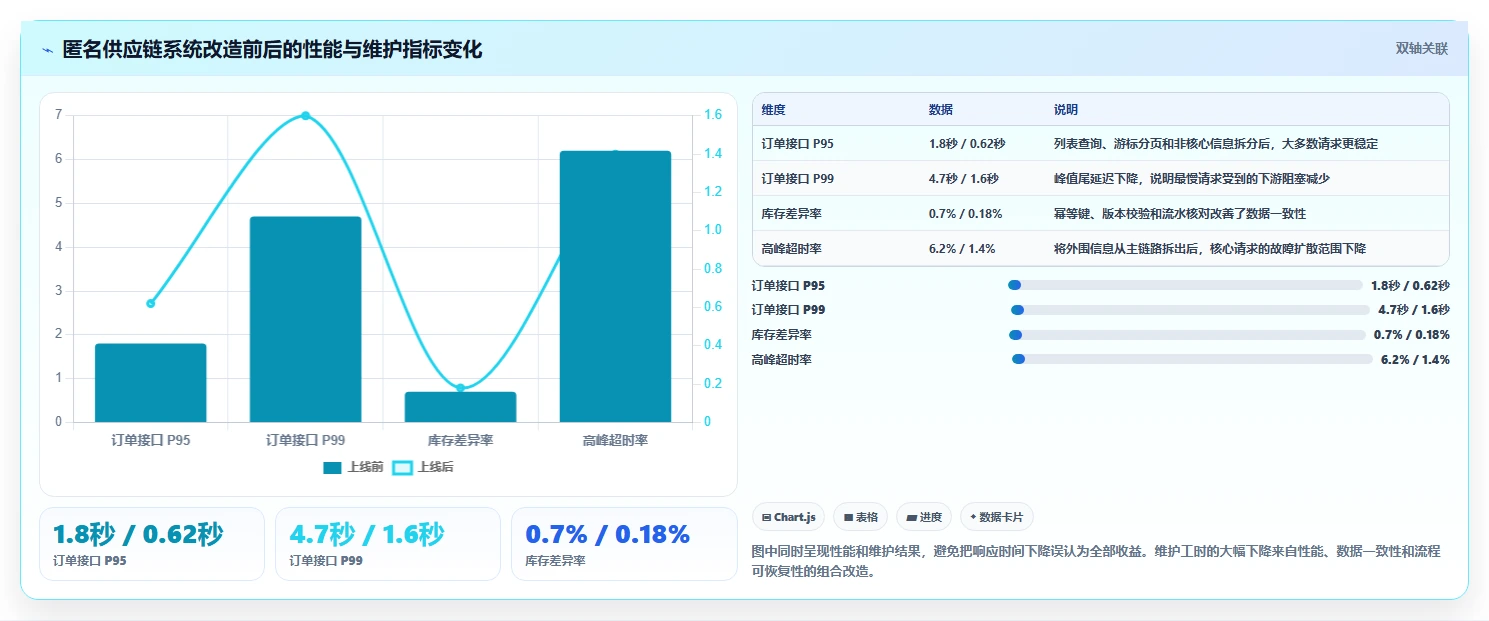This screenshot has width=1489, height=621.
Task: Open the 4.7秒 / 1.6秒 data card
Action: tap(388, 544)
